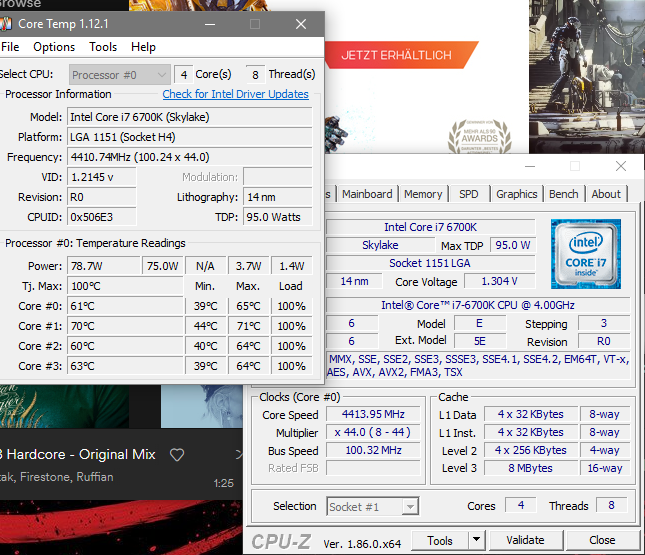The width and height of the screenshot is (645, 555).
Task: Click Level 3 cache value 8 MBytes
Action: 531,468
